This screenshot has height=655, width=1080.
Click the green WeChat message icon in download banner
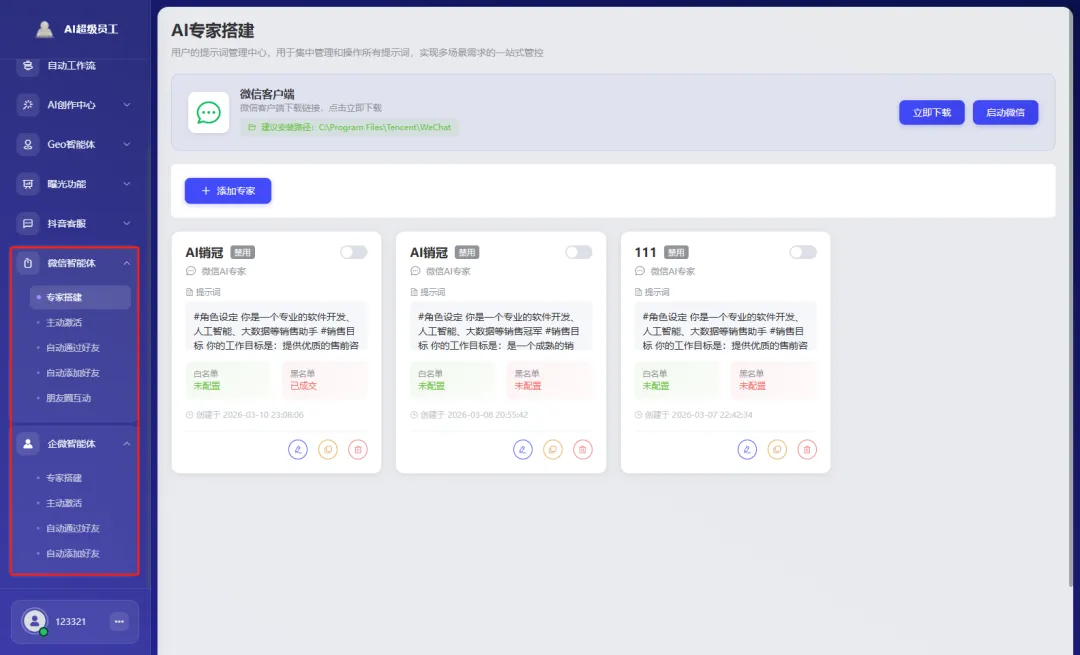coord(208,112)
